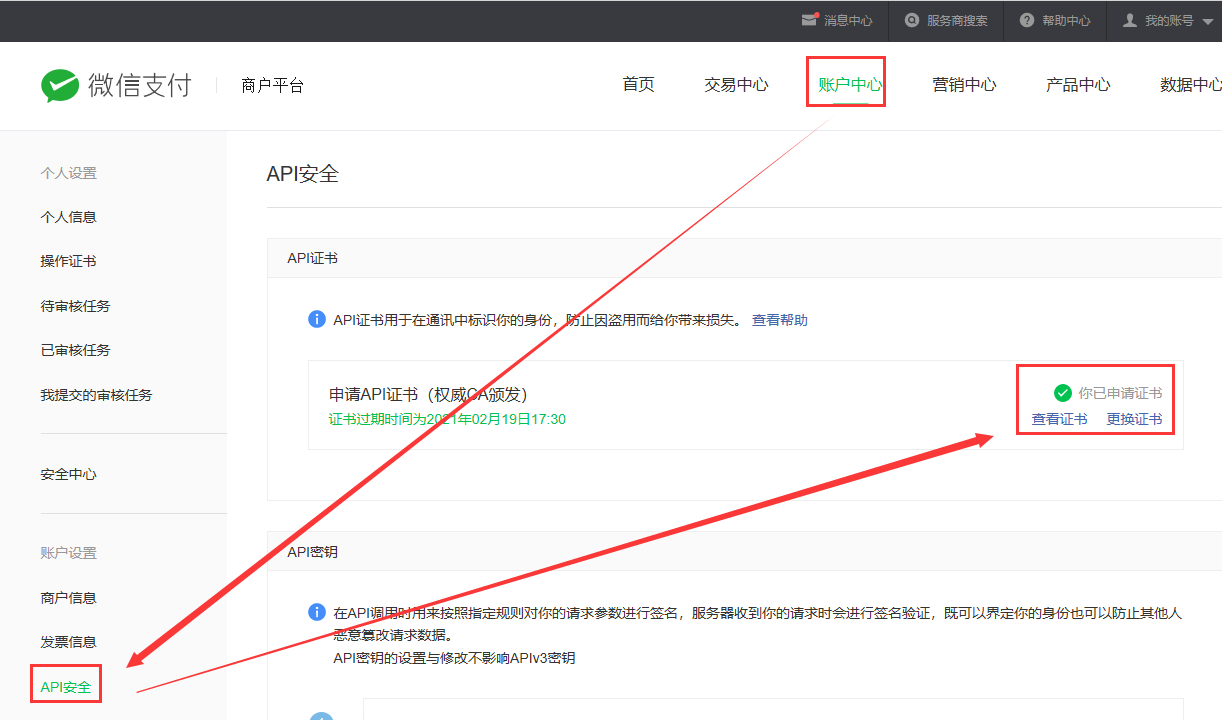Click the 查看证书 link
This screenshot has height=720, width=1222.
point(1059,419)
